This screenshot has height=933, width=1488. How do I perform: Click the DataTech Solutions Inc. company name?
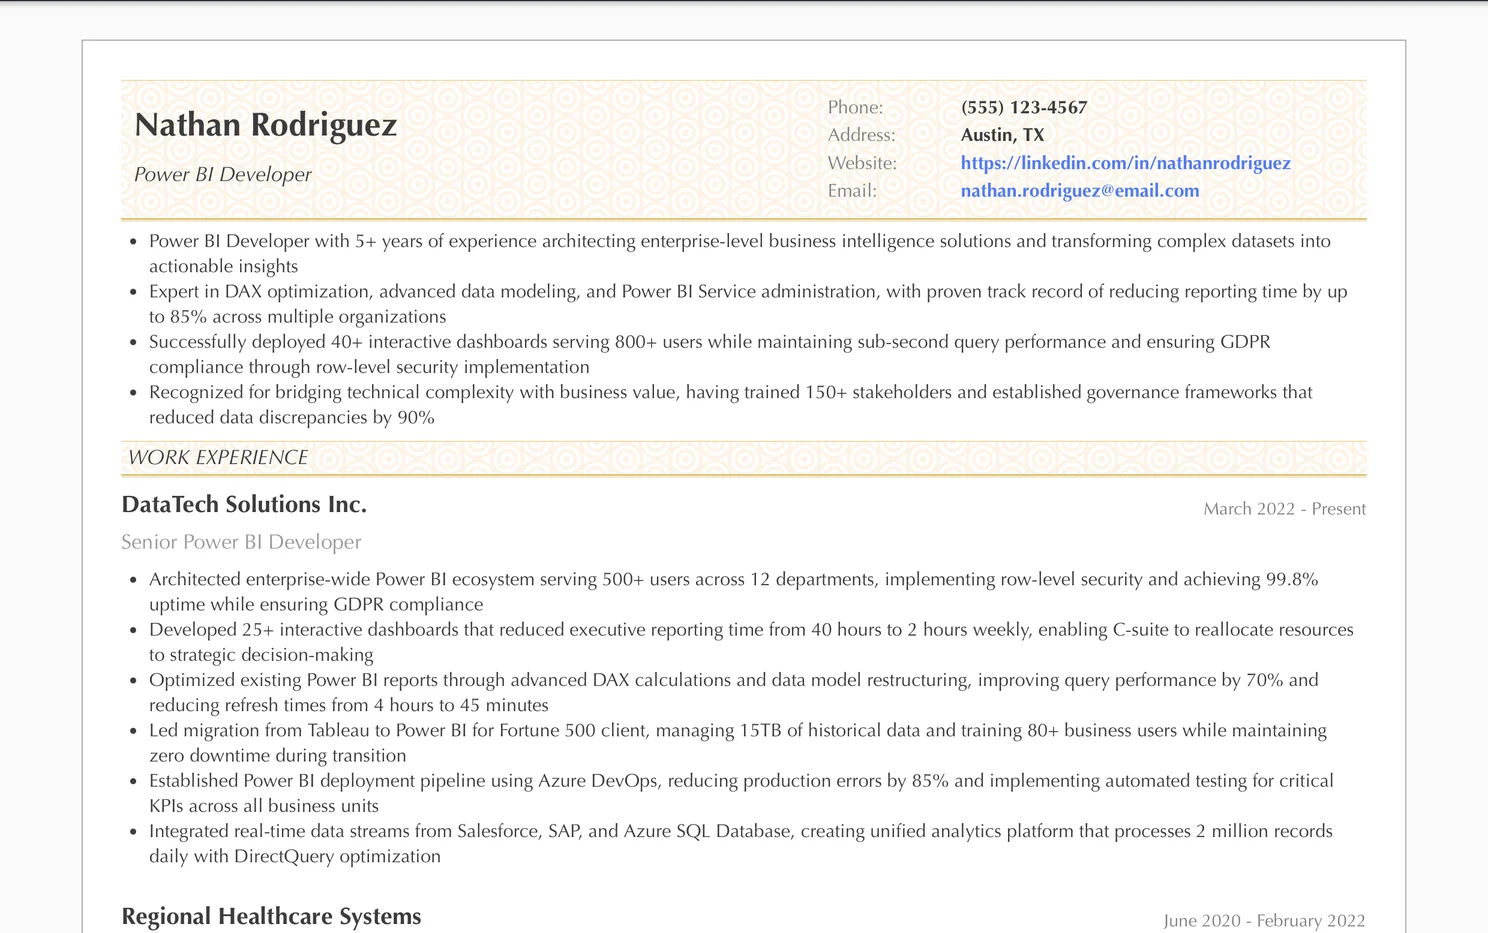pyautogui.click(x=243, y=504)
